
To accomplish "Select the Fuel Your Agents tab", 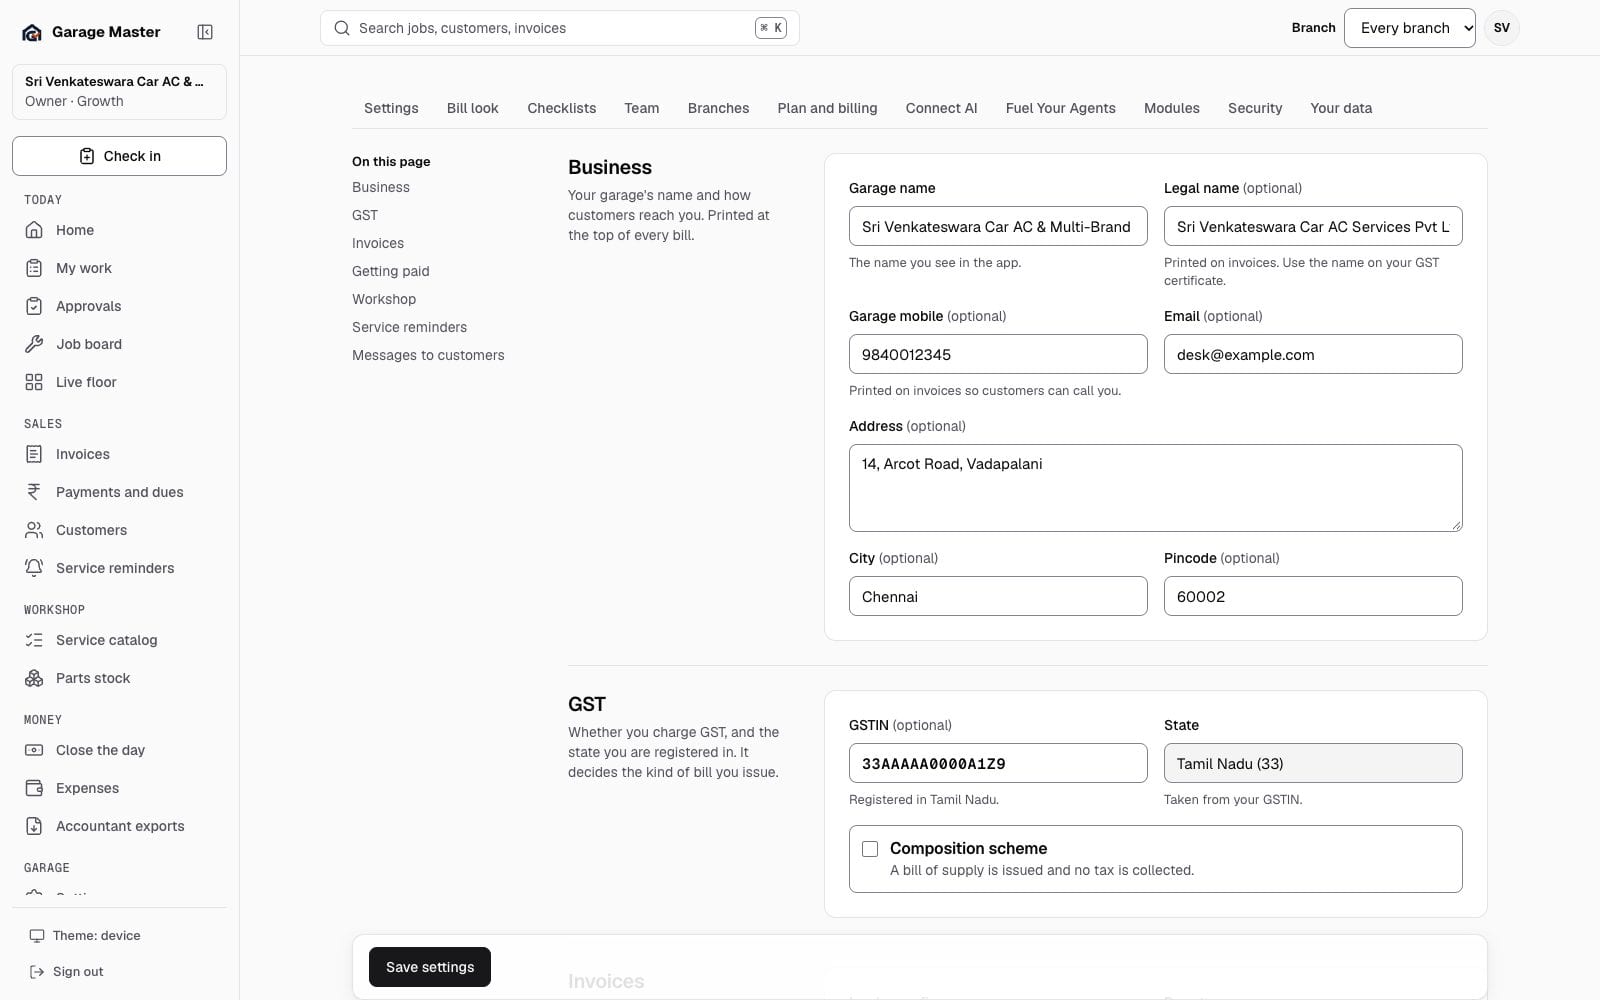I will pyautogui.click(x=1061, y=108).
